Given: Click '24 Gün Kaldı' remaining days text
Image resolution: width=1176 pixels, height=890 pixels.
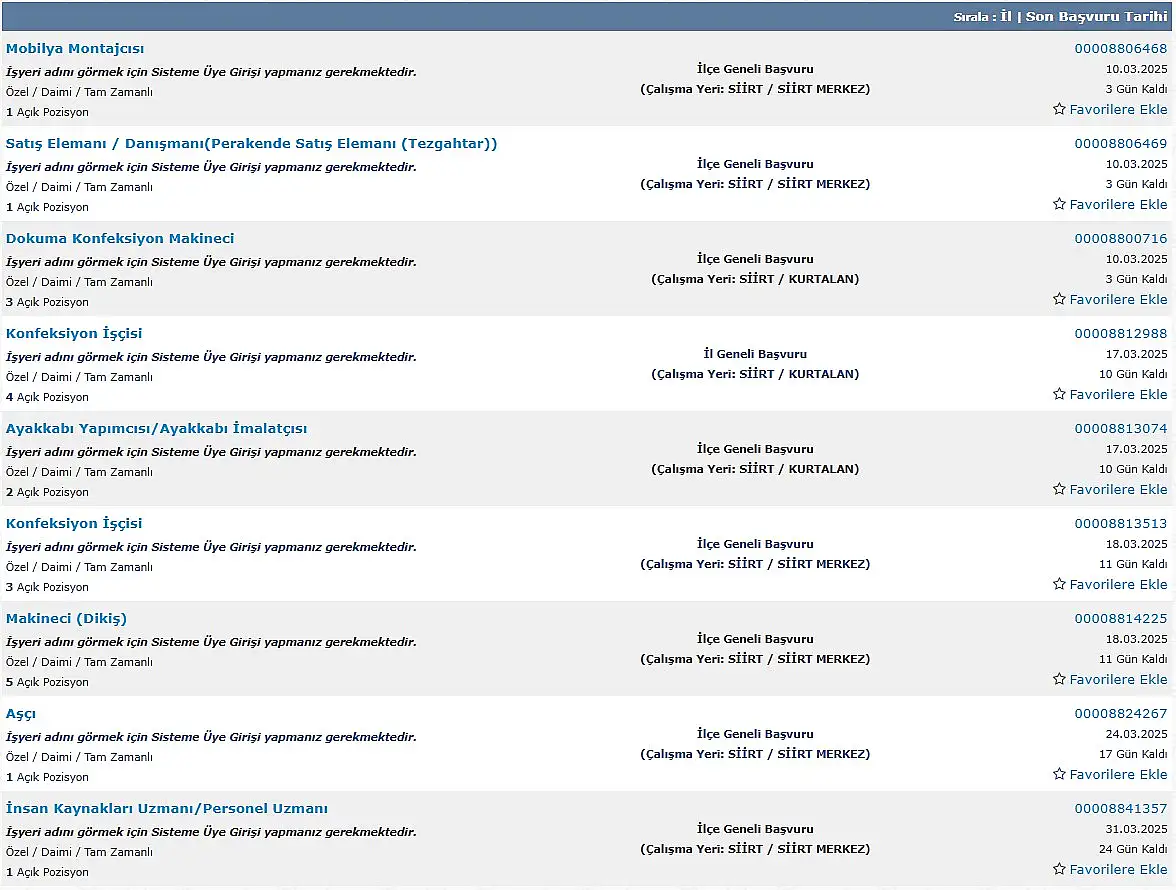Looking at the screenshot, I should click(1133, 849).
